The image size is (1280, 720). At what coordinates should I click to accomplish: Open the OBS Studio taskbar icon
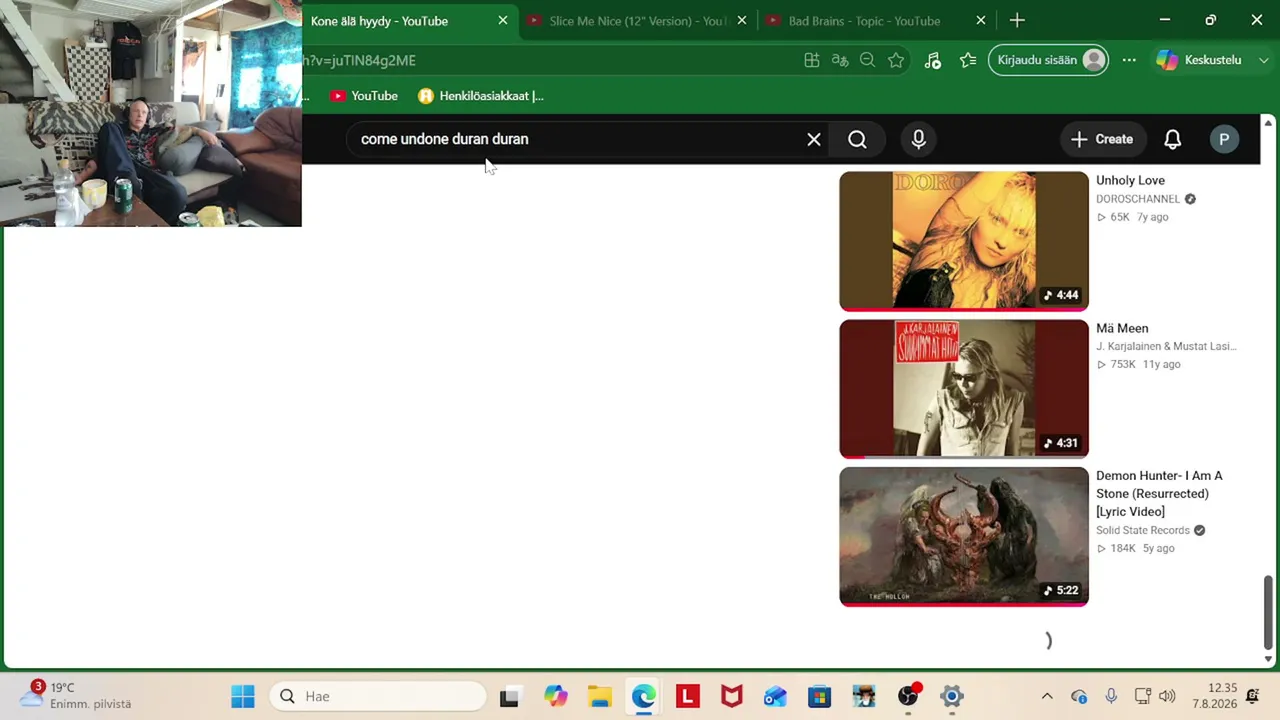click(908, 697)
